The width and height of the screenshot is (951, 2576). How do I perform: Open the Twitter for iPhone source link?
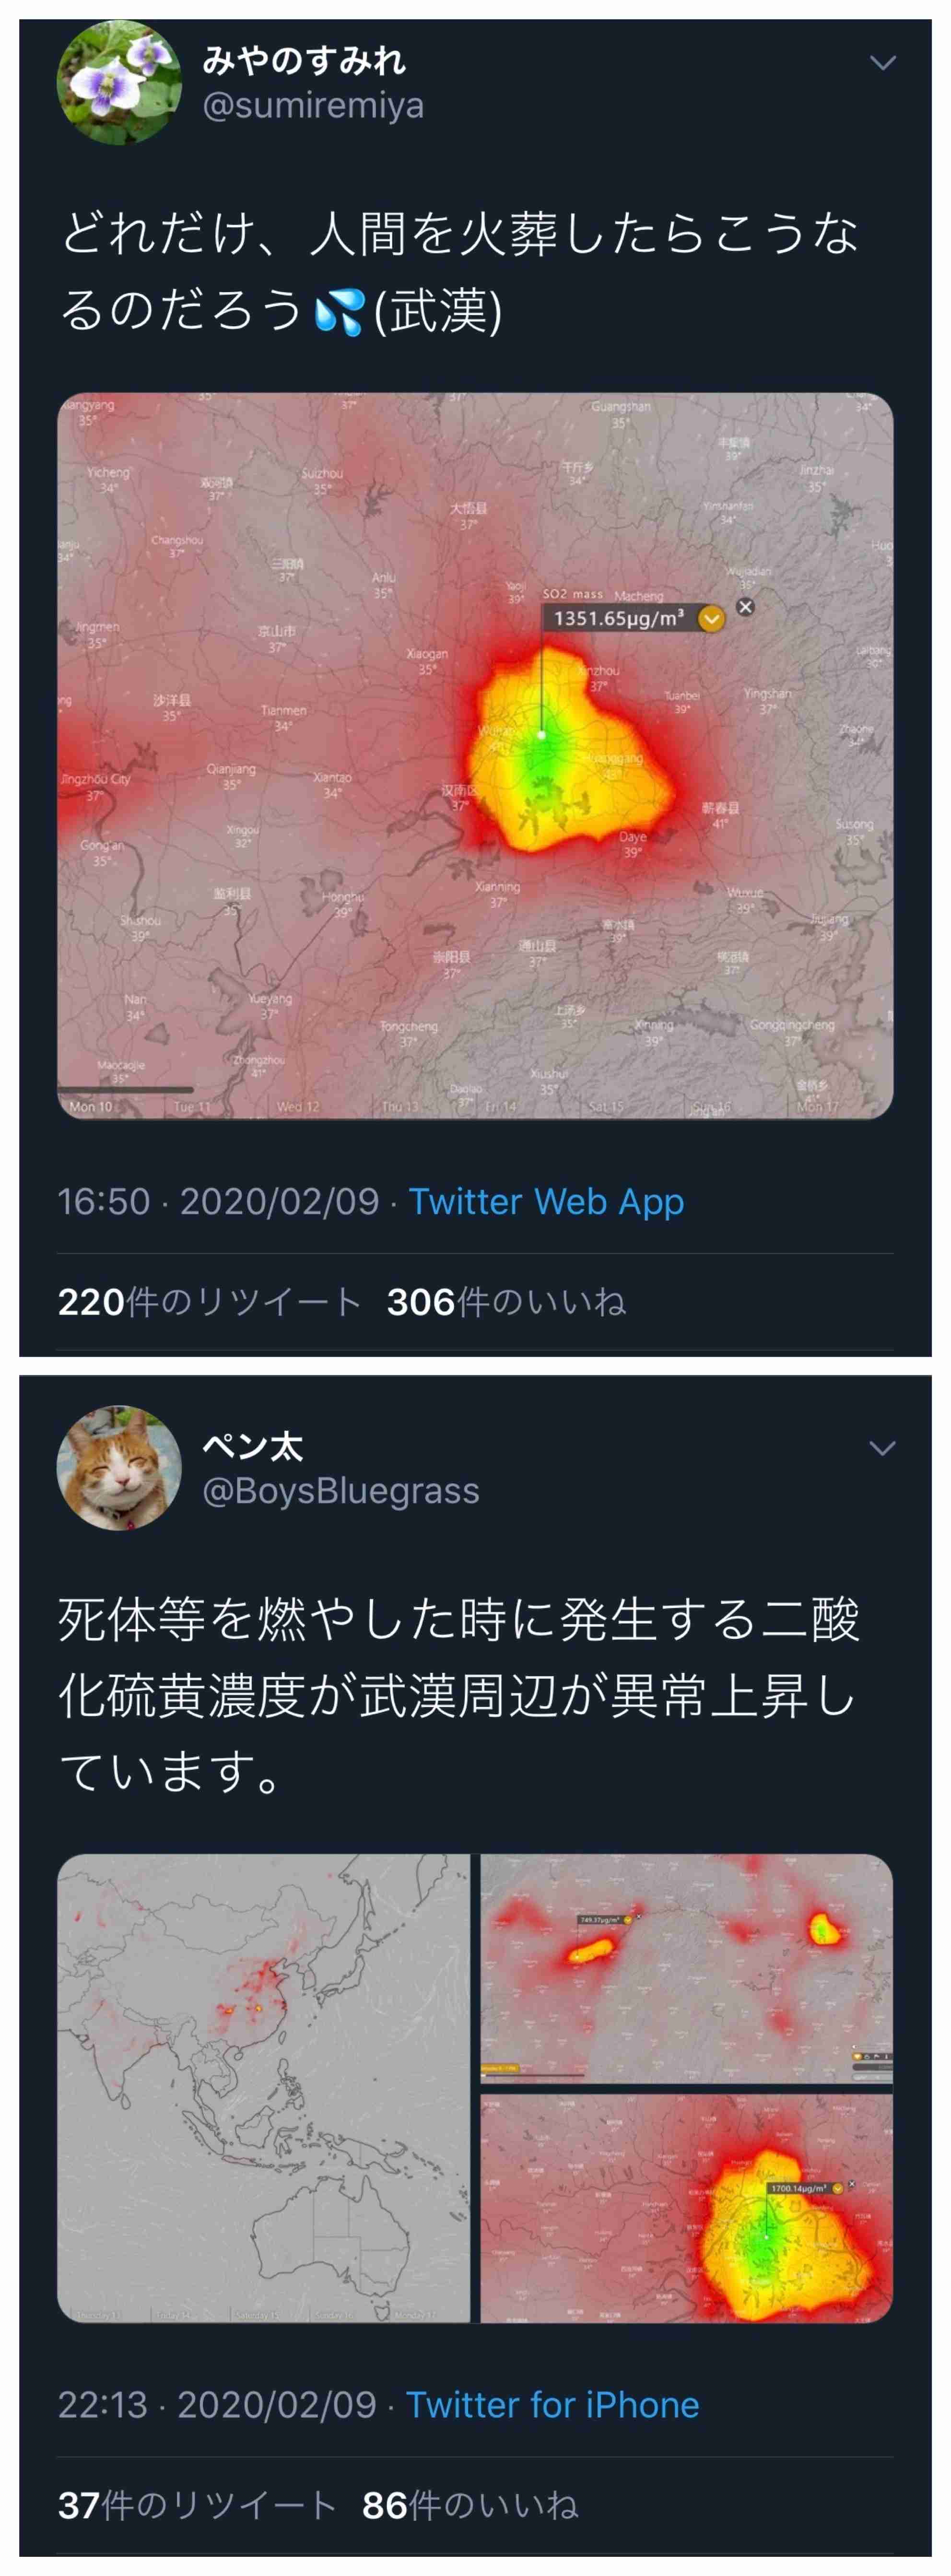point(552,2404)
